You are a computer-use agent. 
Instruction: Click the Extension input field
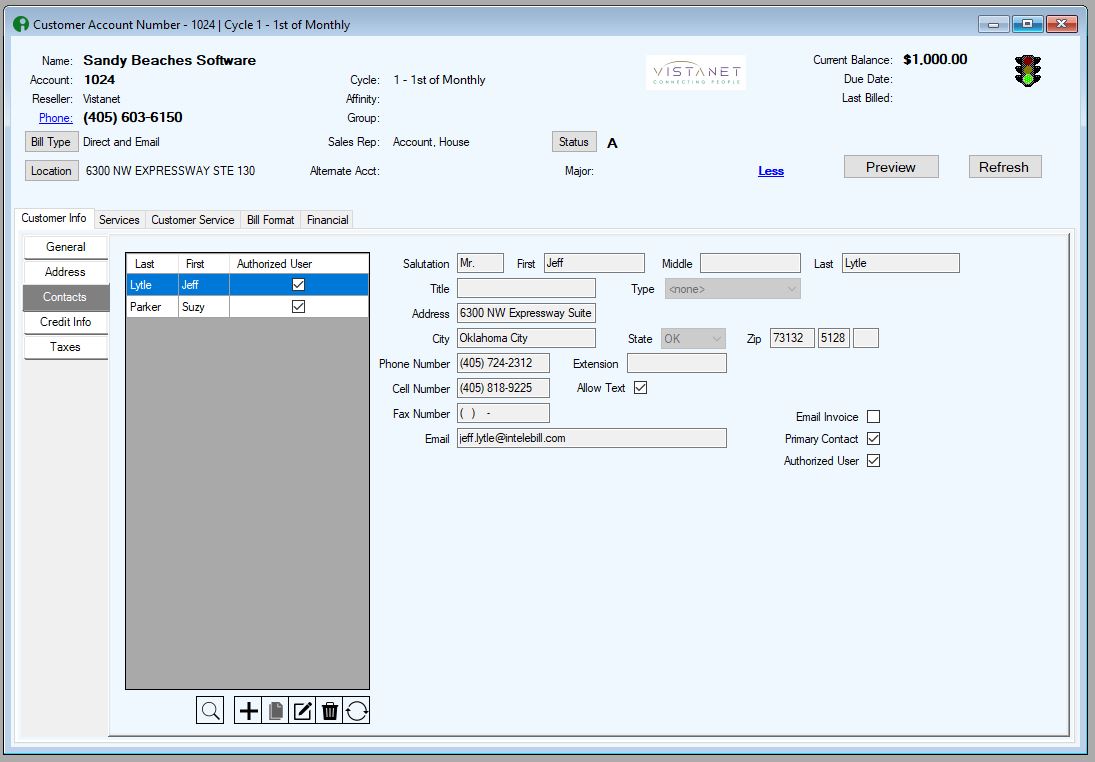(677, 363)
